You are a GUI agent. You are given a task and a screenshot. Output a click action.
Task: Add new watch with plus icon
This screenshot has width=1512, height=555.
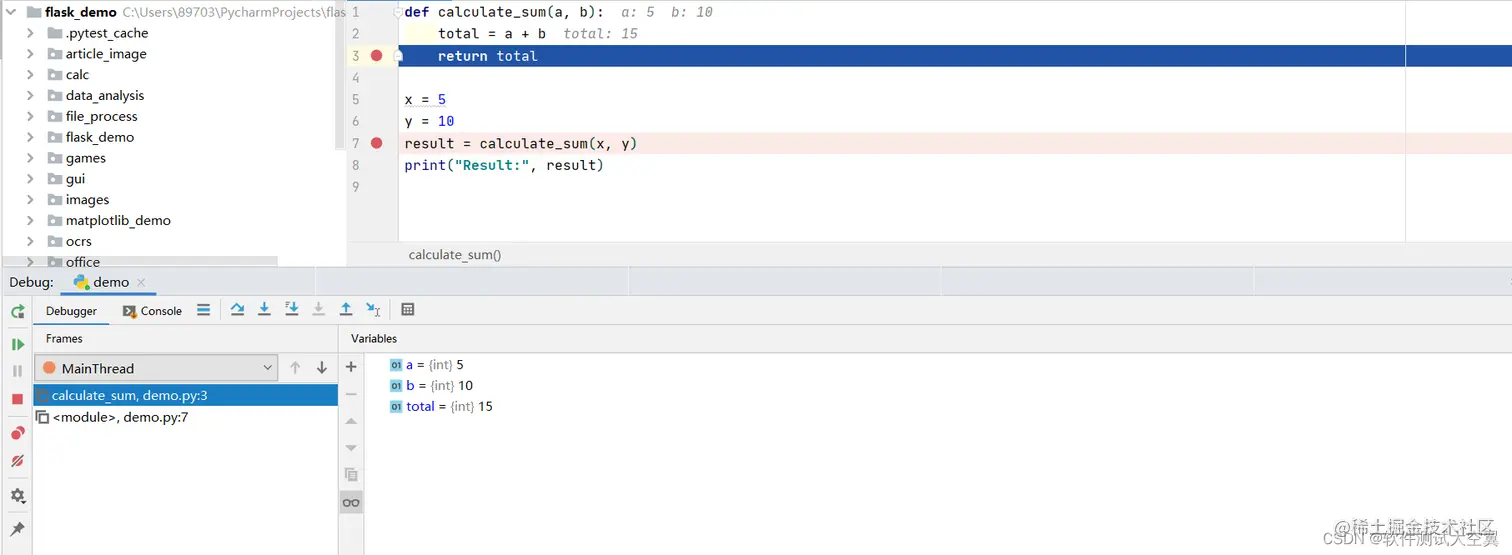351,367
